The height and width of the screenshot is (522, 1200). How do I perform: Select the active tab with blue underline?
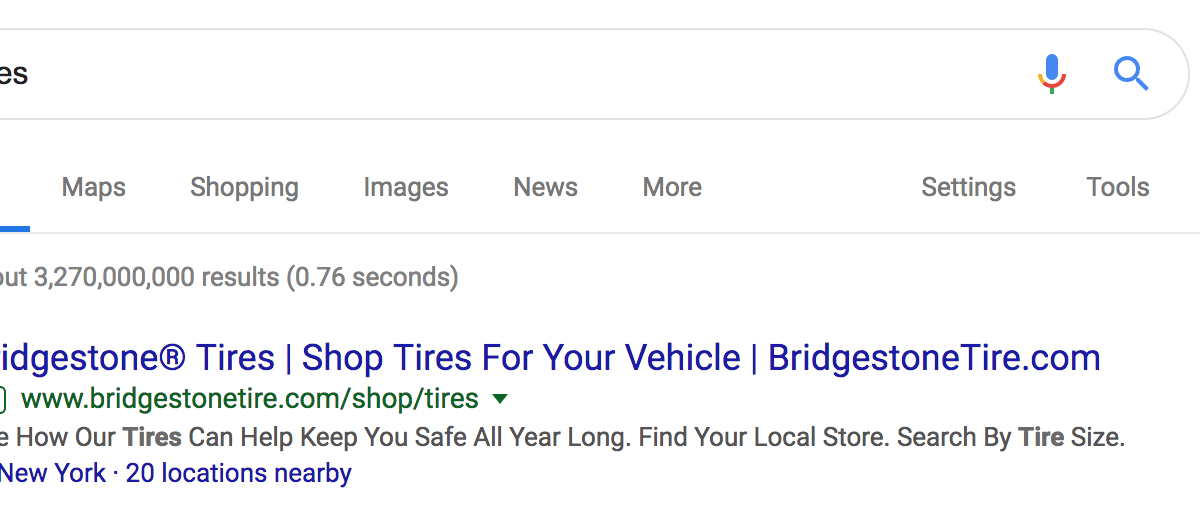(x=14, y=200)
